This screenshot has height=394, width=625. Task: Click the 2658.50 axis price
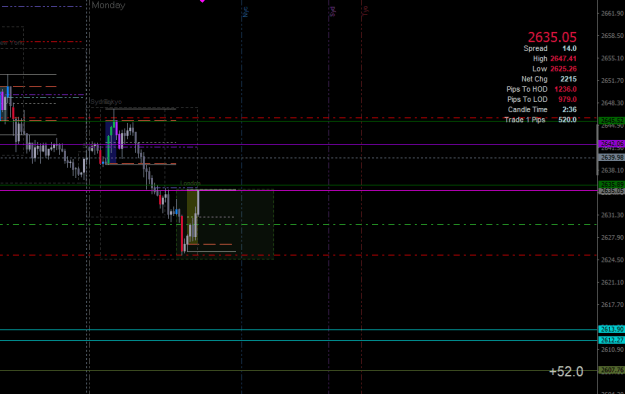pyautogui.click(x=612, y=35)
